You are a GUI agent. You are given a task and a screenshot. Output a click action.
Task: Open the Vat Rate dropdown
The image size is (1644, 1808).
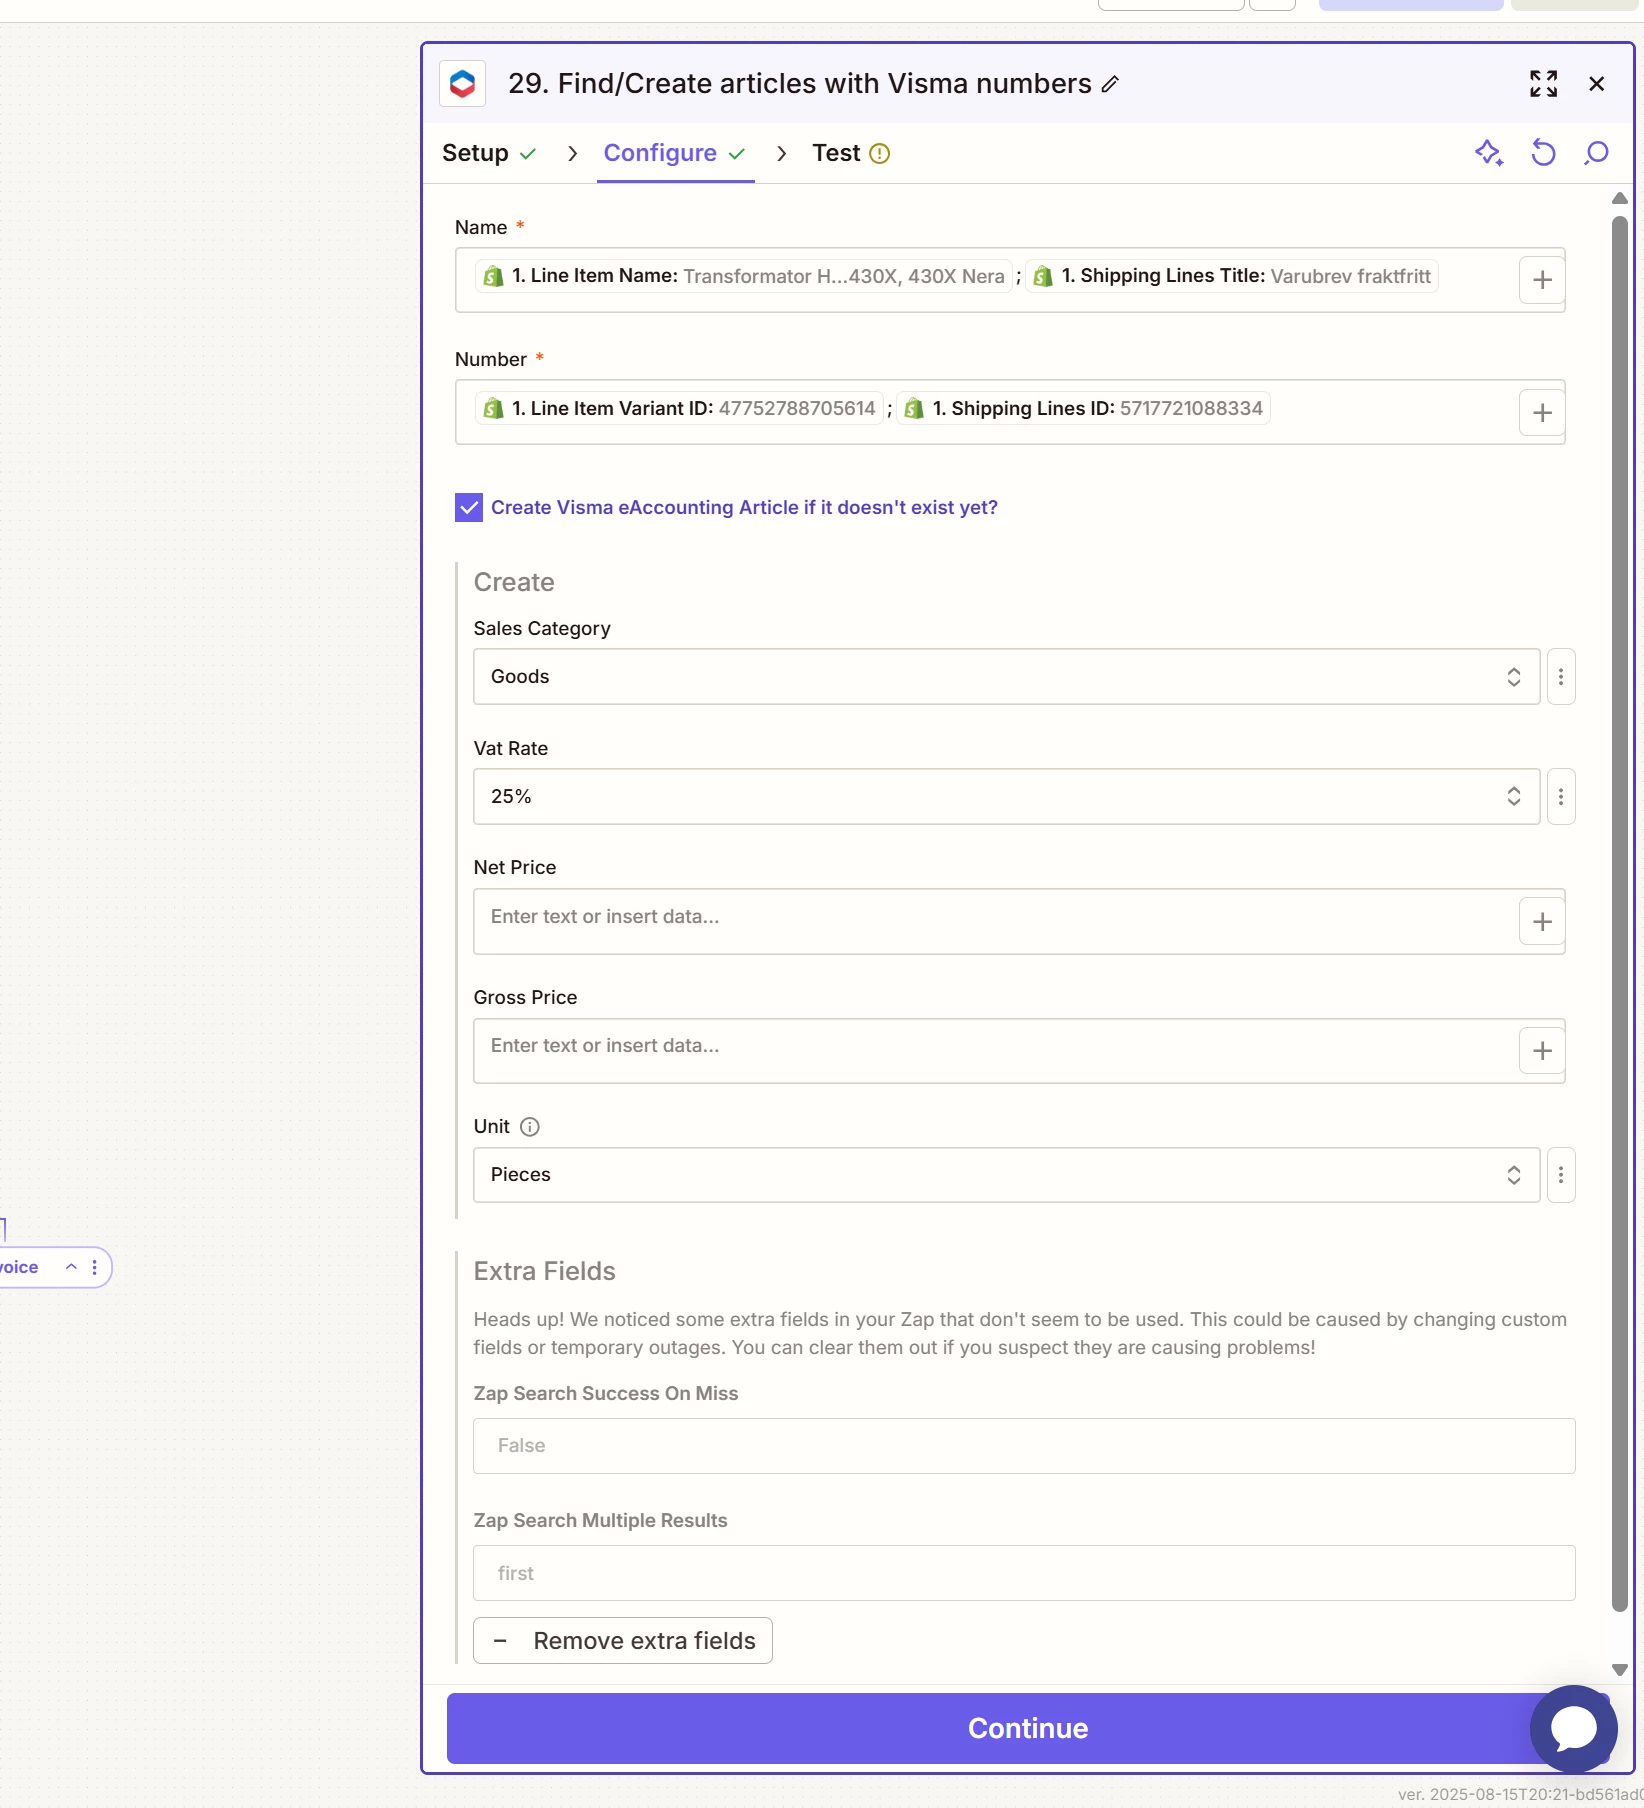point(1006,797)
